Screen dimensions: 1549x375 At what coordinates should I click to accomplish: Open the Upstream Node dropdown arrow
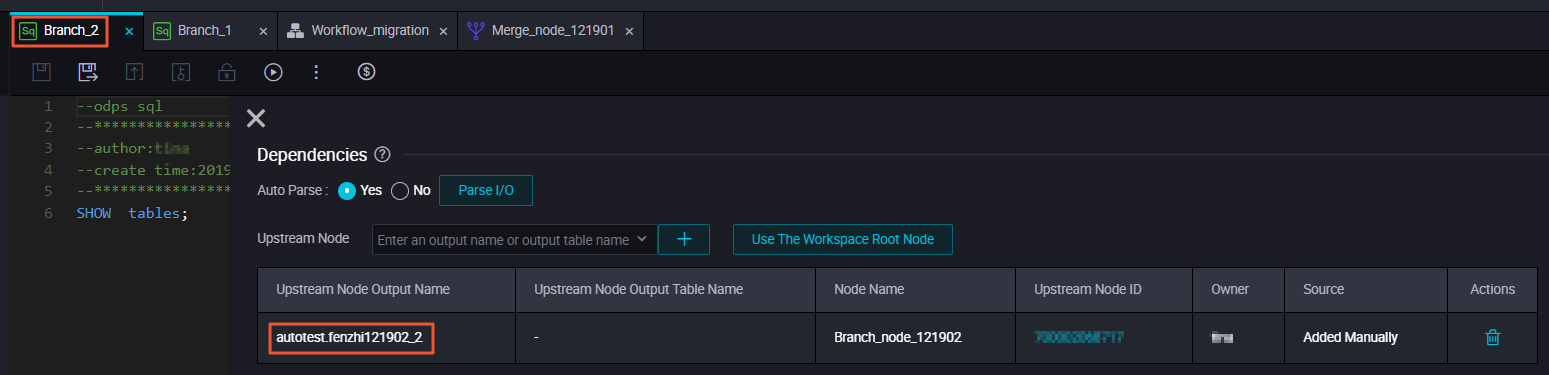(x=642, y=239)
